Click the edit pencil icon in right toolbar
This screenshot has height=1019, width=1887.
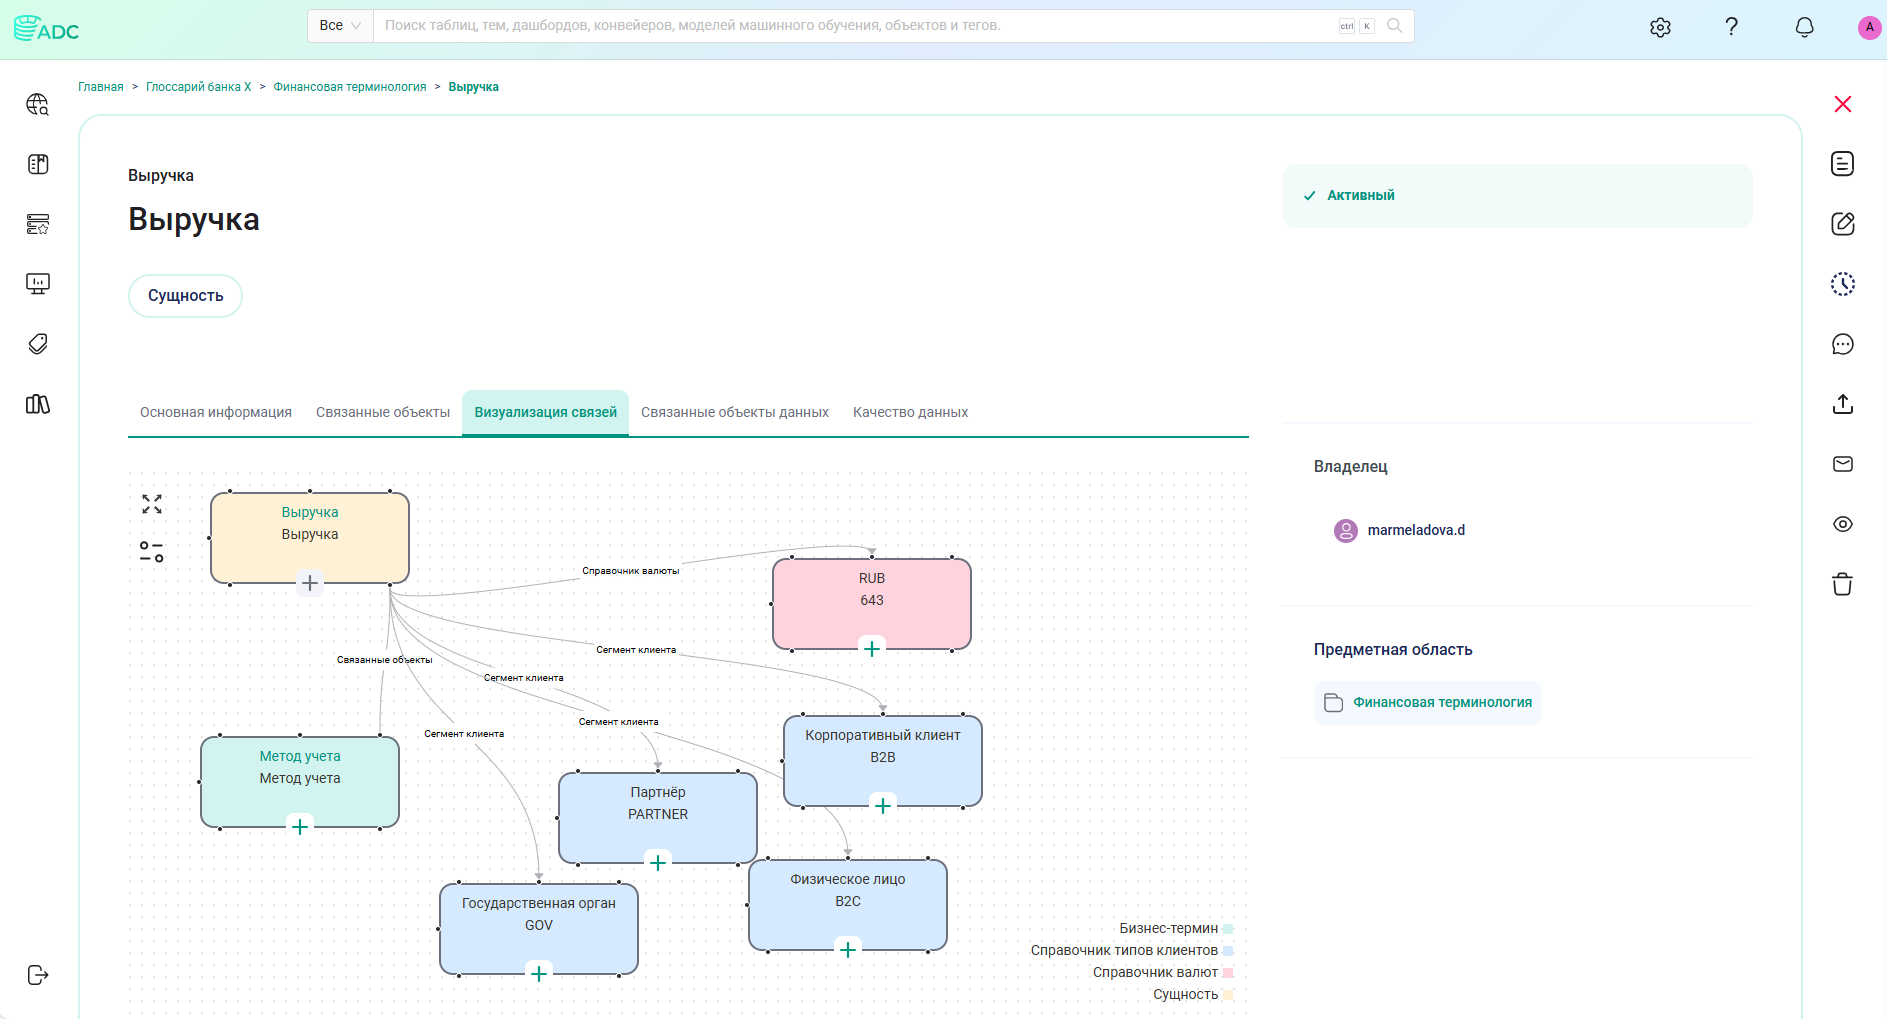coord(1843,224)
